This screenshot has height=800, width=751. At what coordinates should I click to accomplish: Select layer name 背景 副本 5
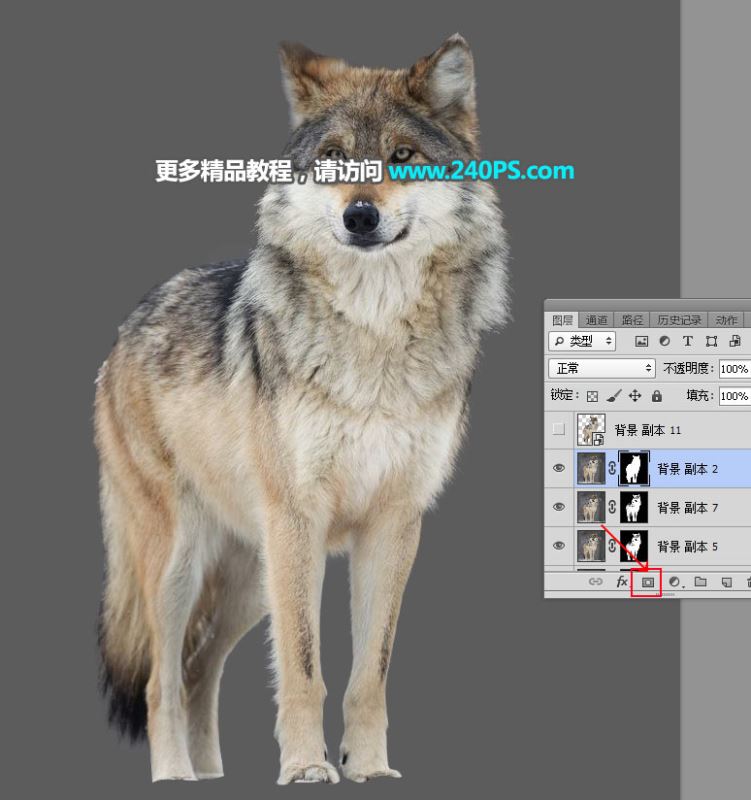687,546
